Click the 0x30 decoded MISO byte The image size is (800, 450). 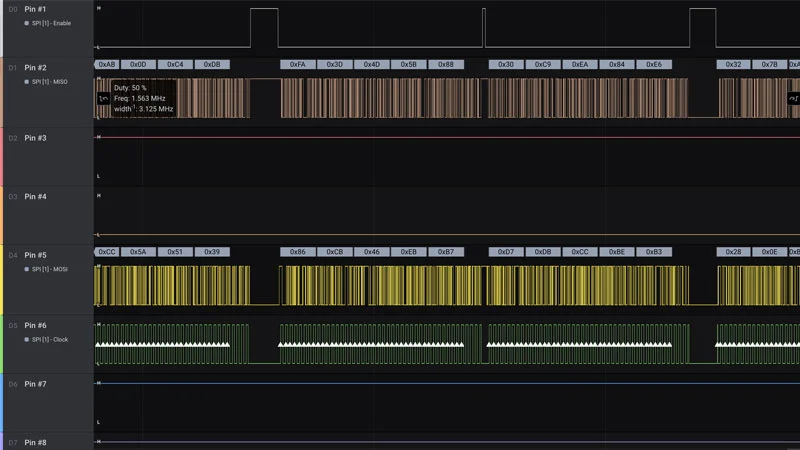click(x=506, y=64)
